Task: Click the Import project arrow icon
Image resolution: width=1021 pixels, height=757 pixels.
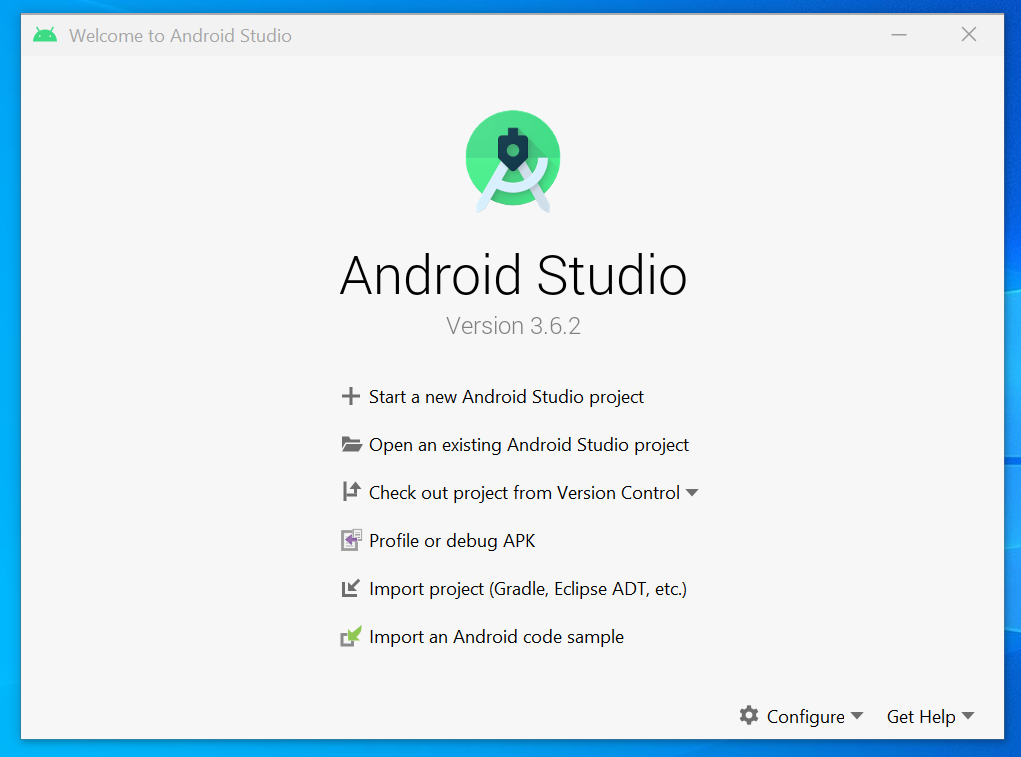Action: click(350, 588)
